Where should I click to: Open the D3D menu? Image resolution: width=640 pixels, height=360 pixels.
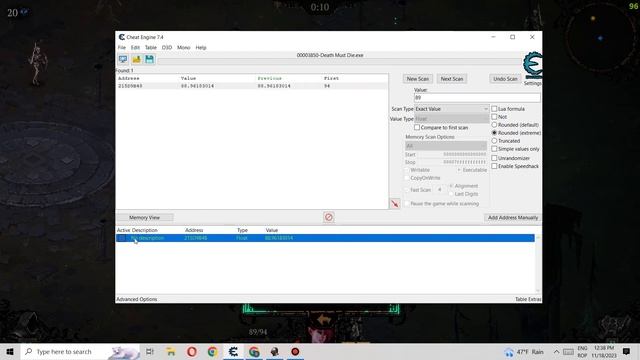167,47
